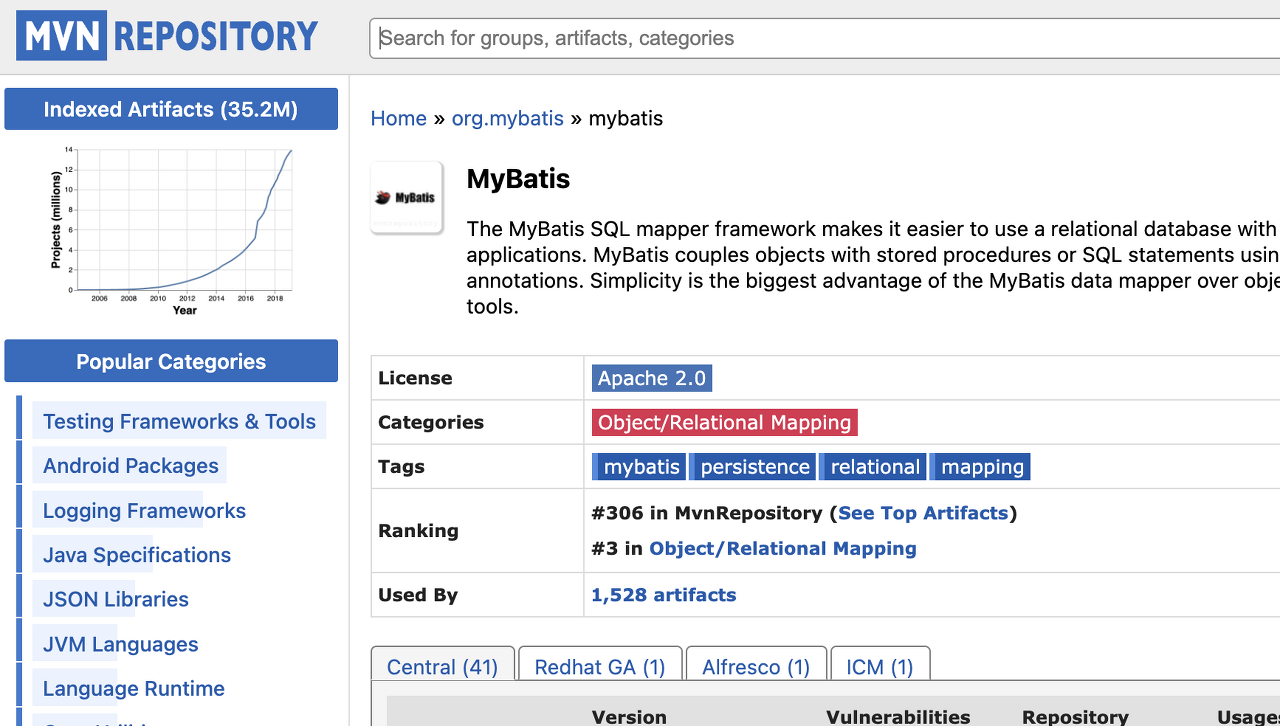Click the Ranking row label
The width and height of the screenshot is (1280, 726).
coord(418,530)
